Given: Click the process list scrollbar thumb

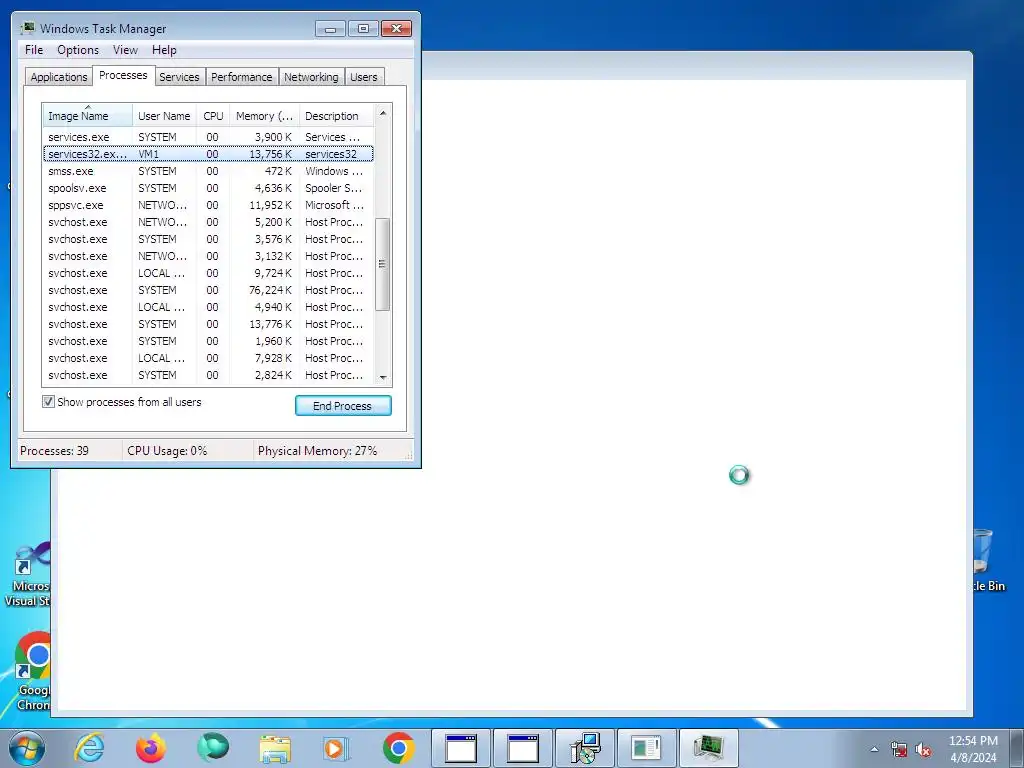Looking at the screenshot, I should 383,264.
